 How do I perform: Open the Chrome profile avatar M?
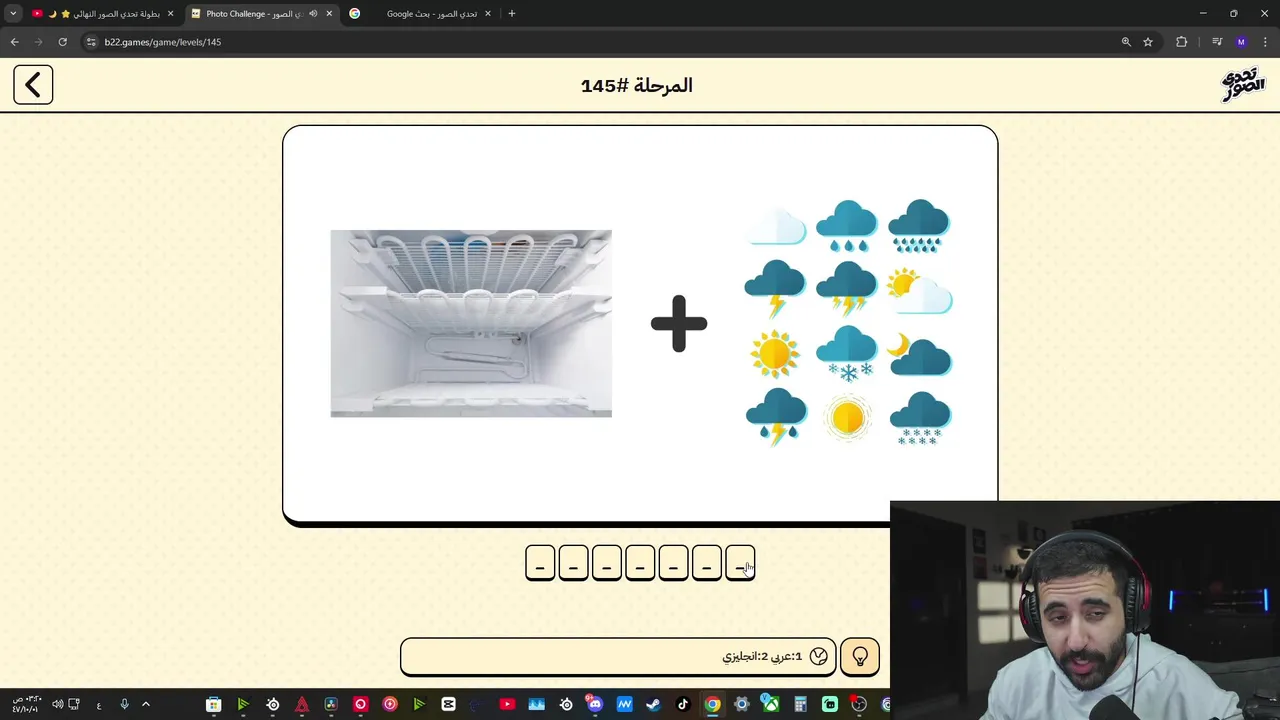[x=1241, y=42]
